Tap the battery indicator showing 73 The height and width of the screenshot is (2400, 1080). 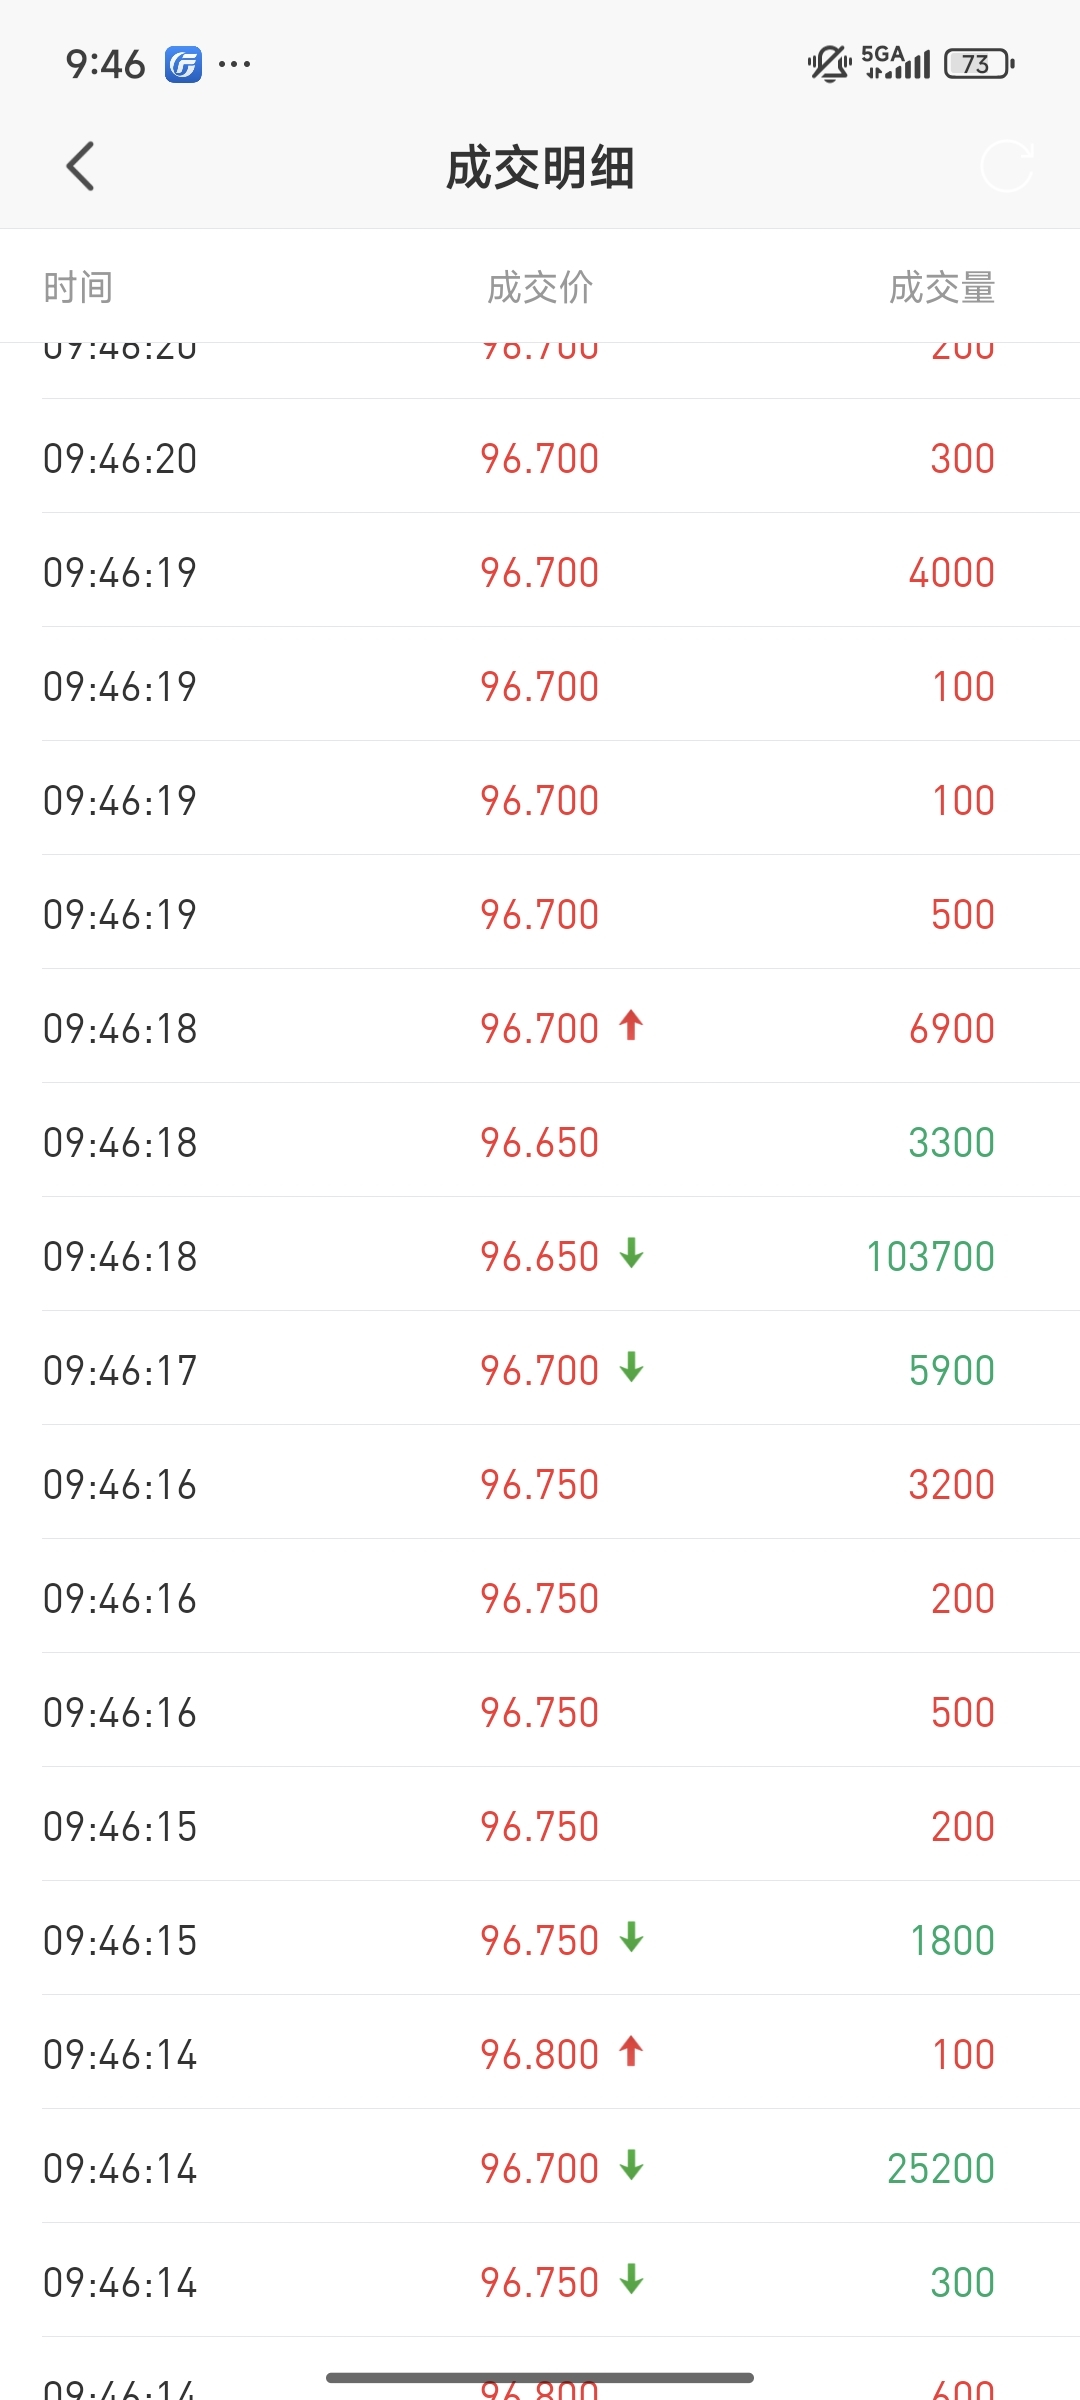[979, 64]
